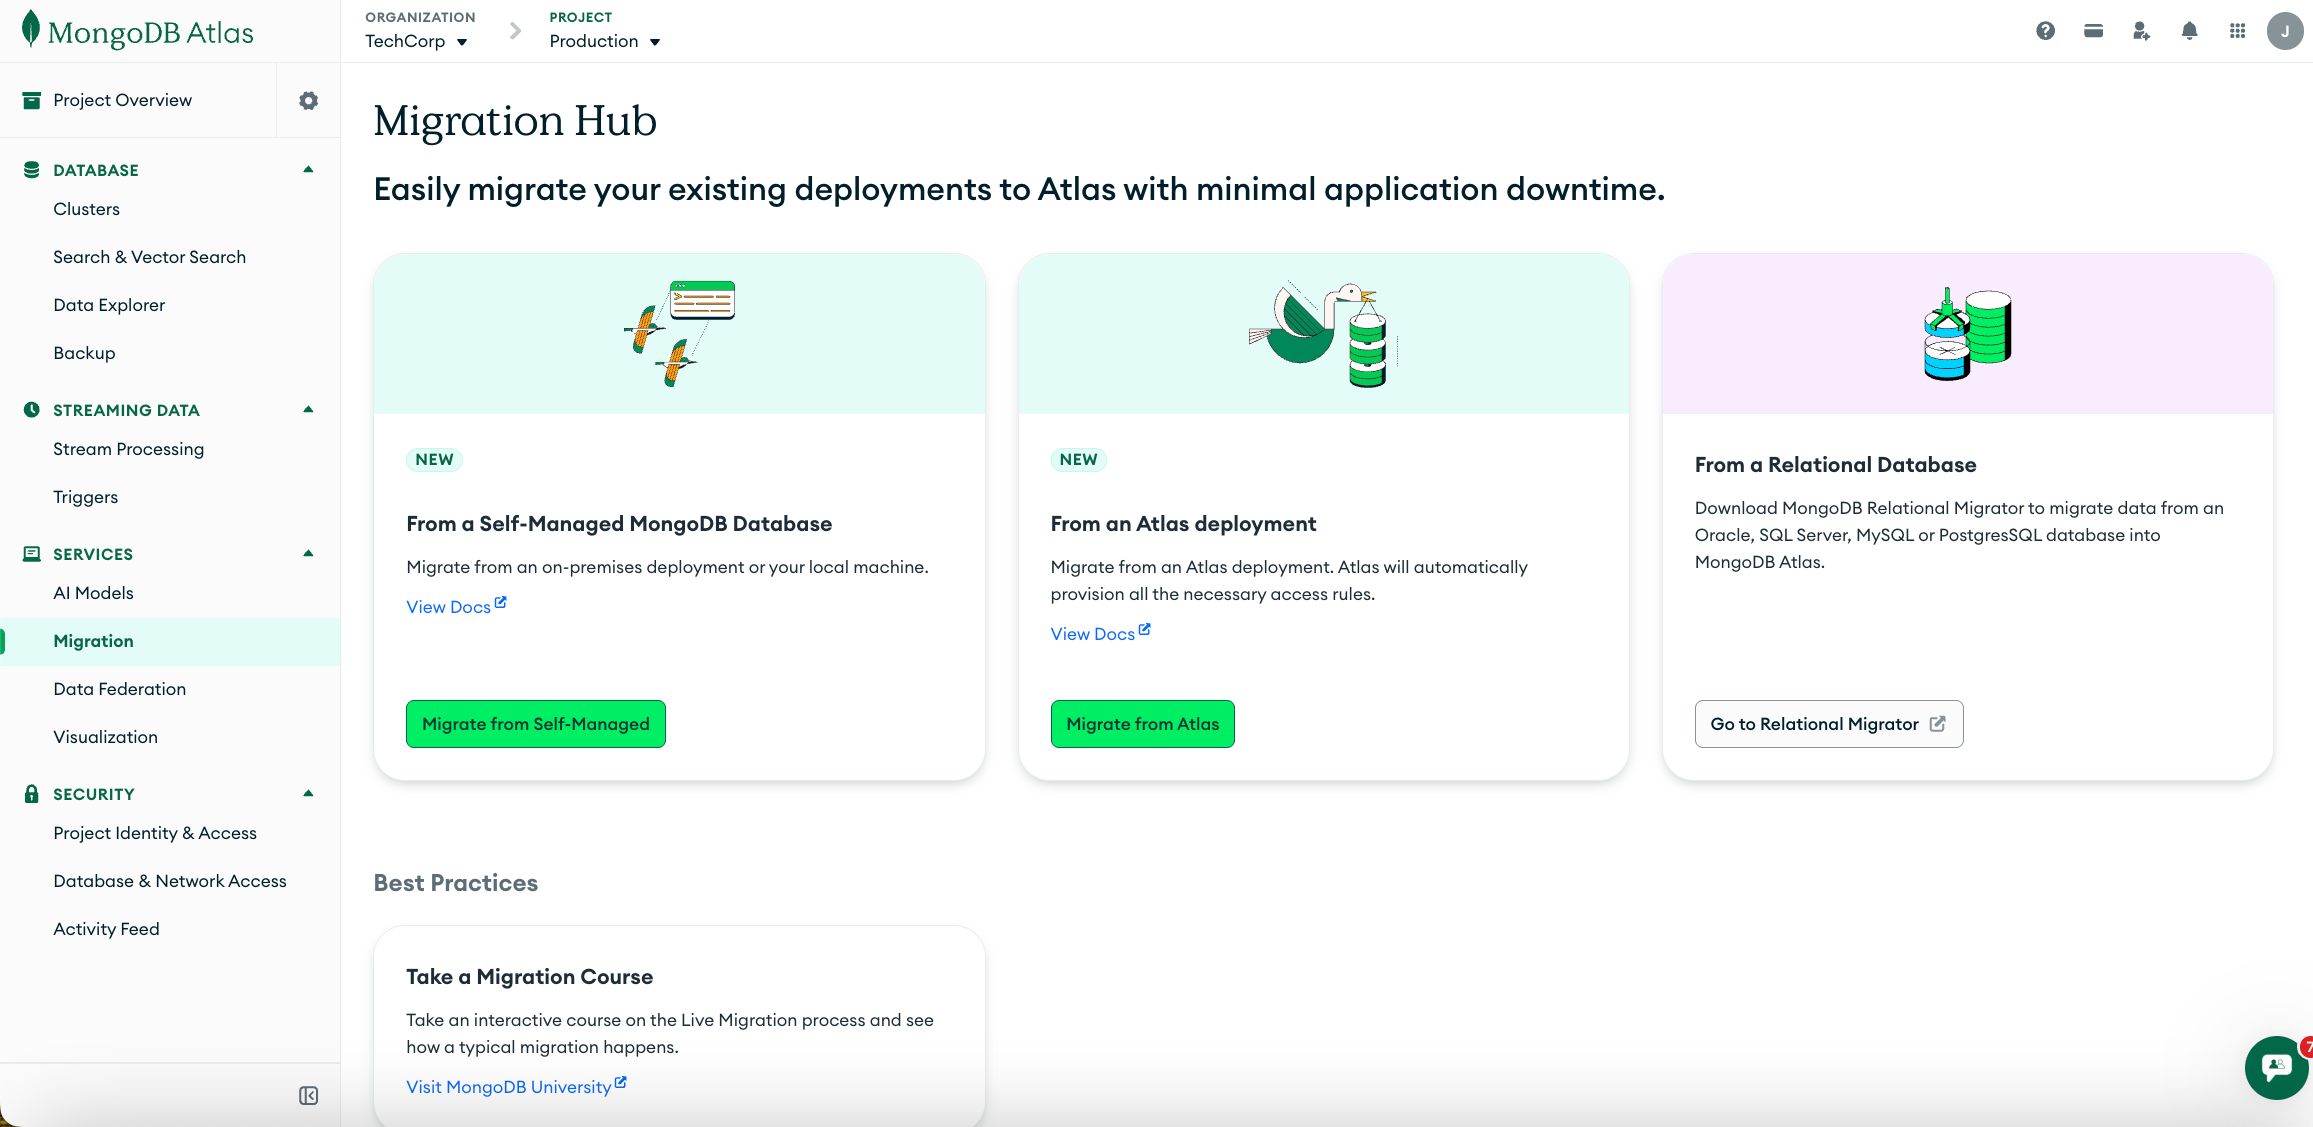Image resolution: width=2313 pixels, height=1127 pixels.
Task: Collapse the Database sidebar section
Action: pyautogui.click(x=308, y=170)
